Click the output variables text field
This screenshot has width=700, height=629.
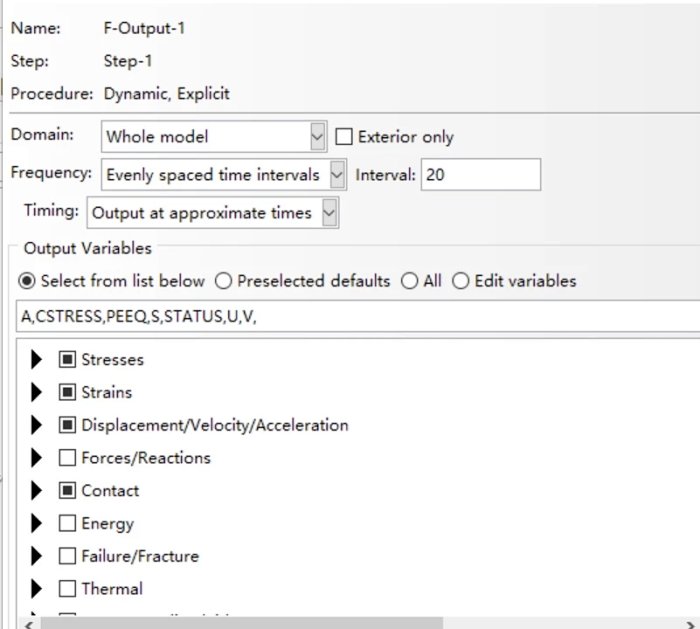click(358, 317)
